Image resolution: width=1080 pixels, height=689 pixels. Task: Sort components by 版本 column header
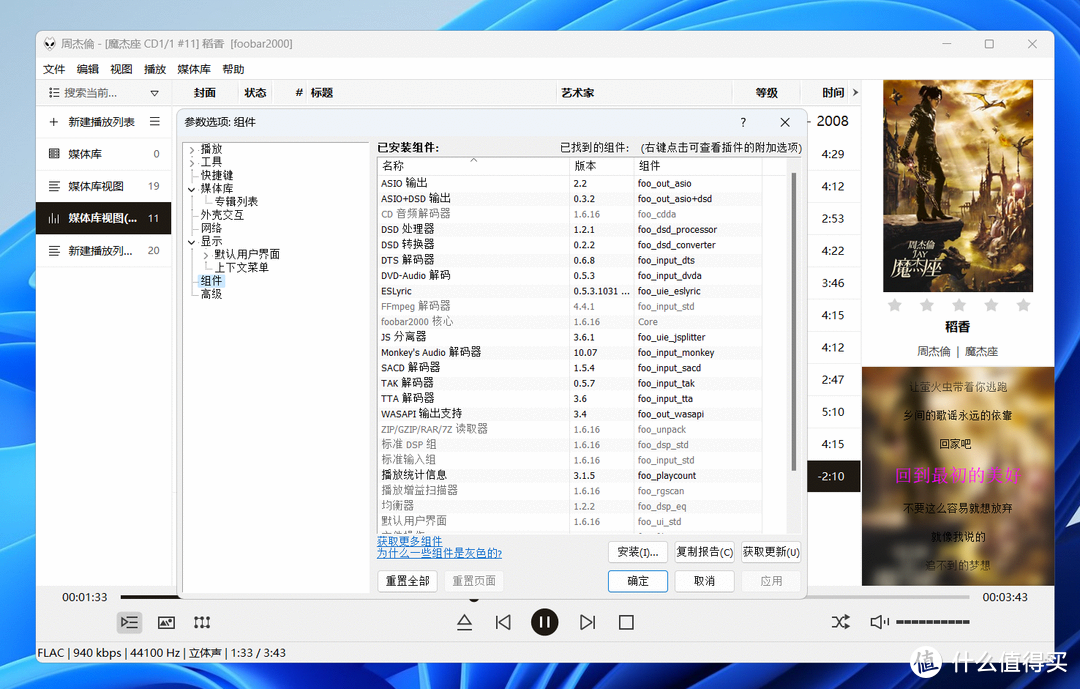(602, 166)
